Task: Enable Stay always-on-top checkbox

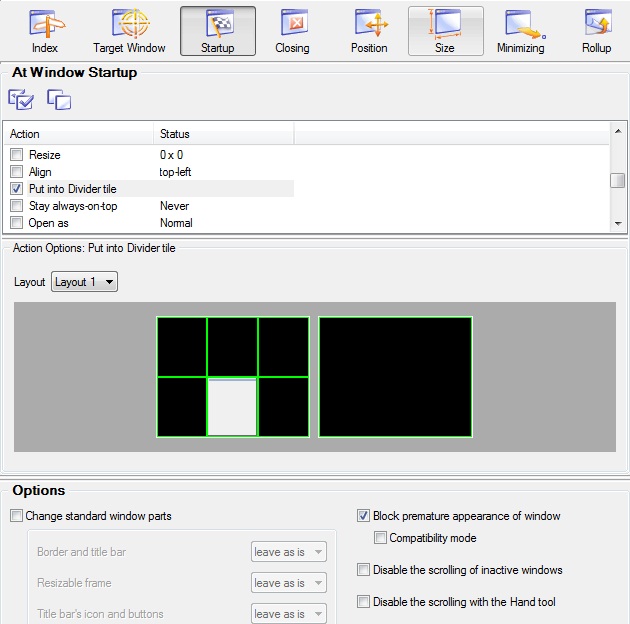Action: pyautogui.click(x=16, y=206)
